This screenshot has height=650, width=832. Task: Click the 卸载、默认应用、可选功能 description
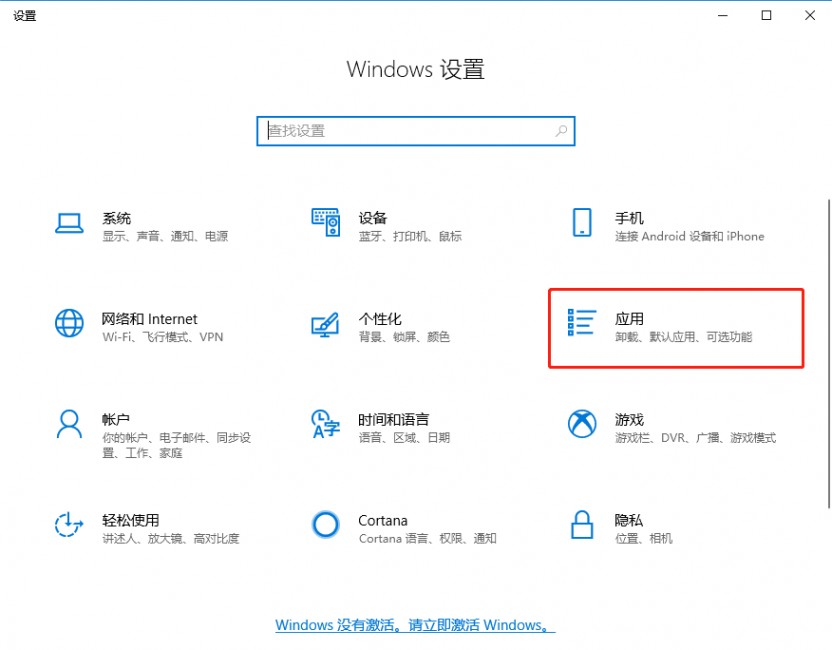(x=683, y=337)
